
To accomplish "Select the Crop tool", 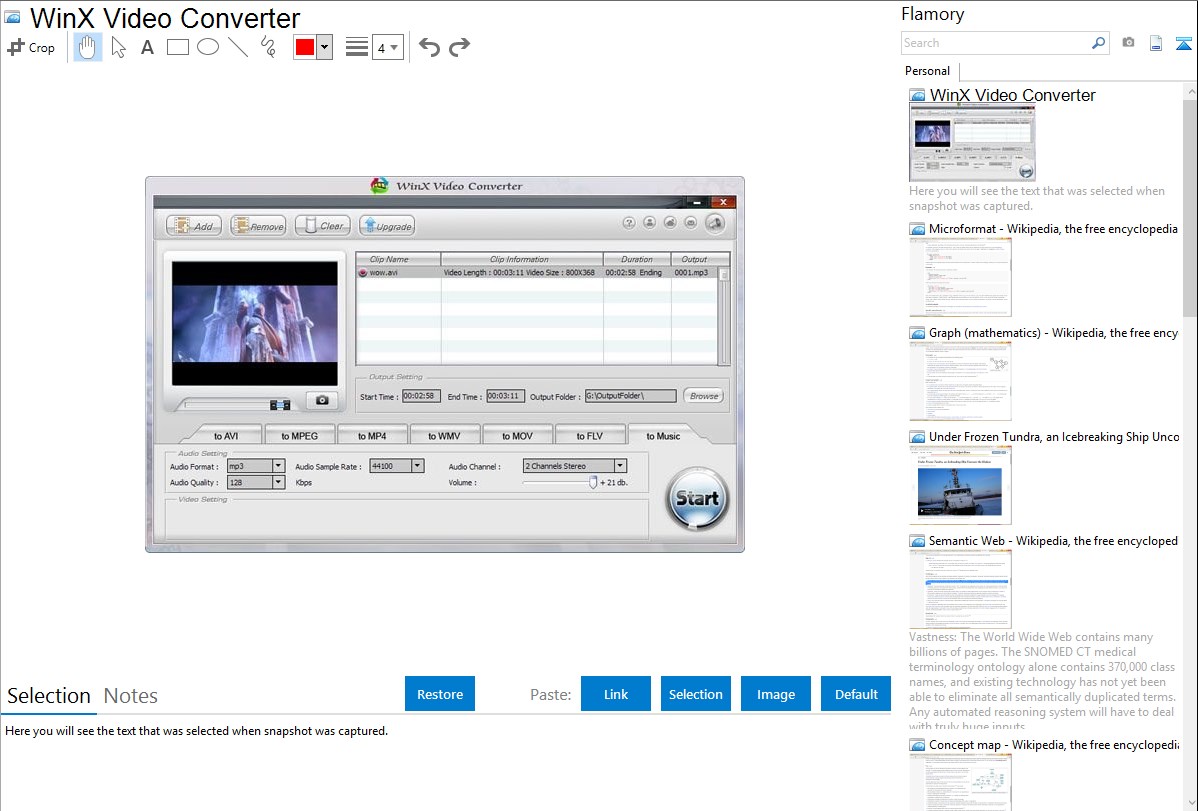I will click(31, 47).
